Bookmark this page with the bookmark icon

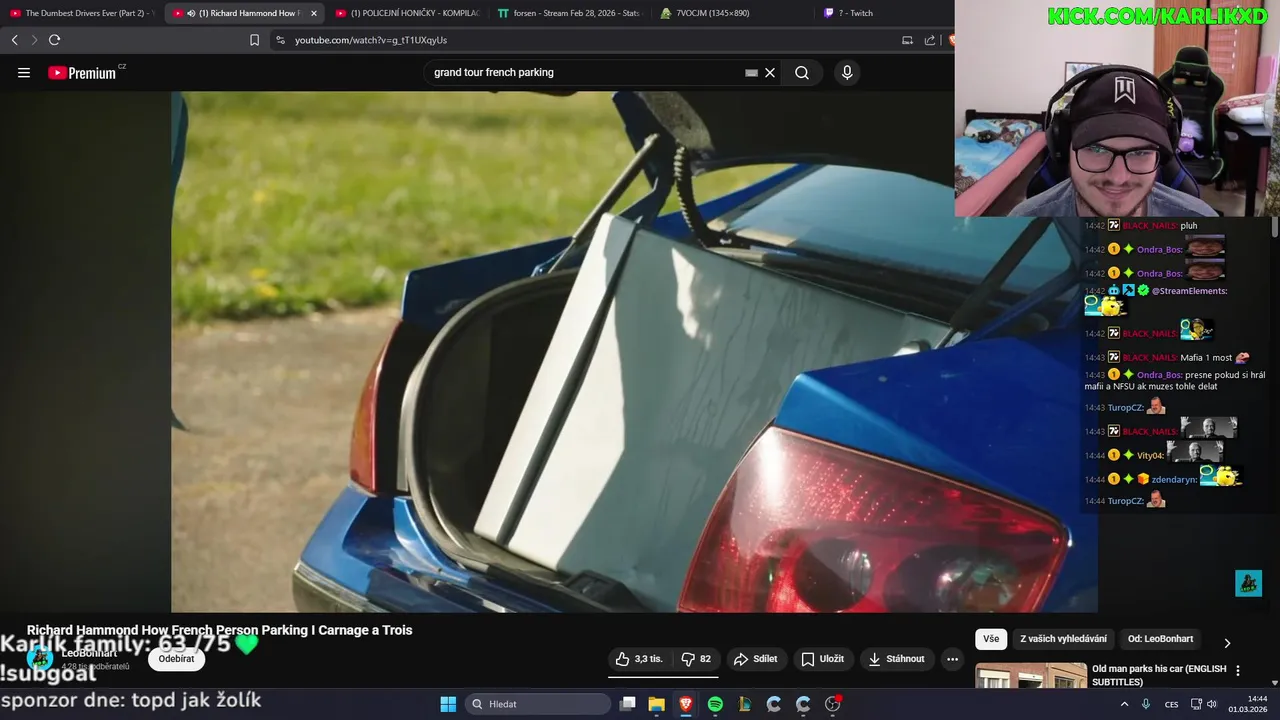pos(254,40)
